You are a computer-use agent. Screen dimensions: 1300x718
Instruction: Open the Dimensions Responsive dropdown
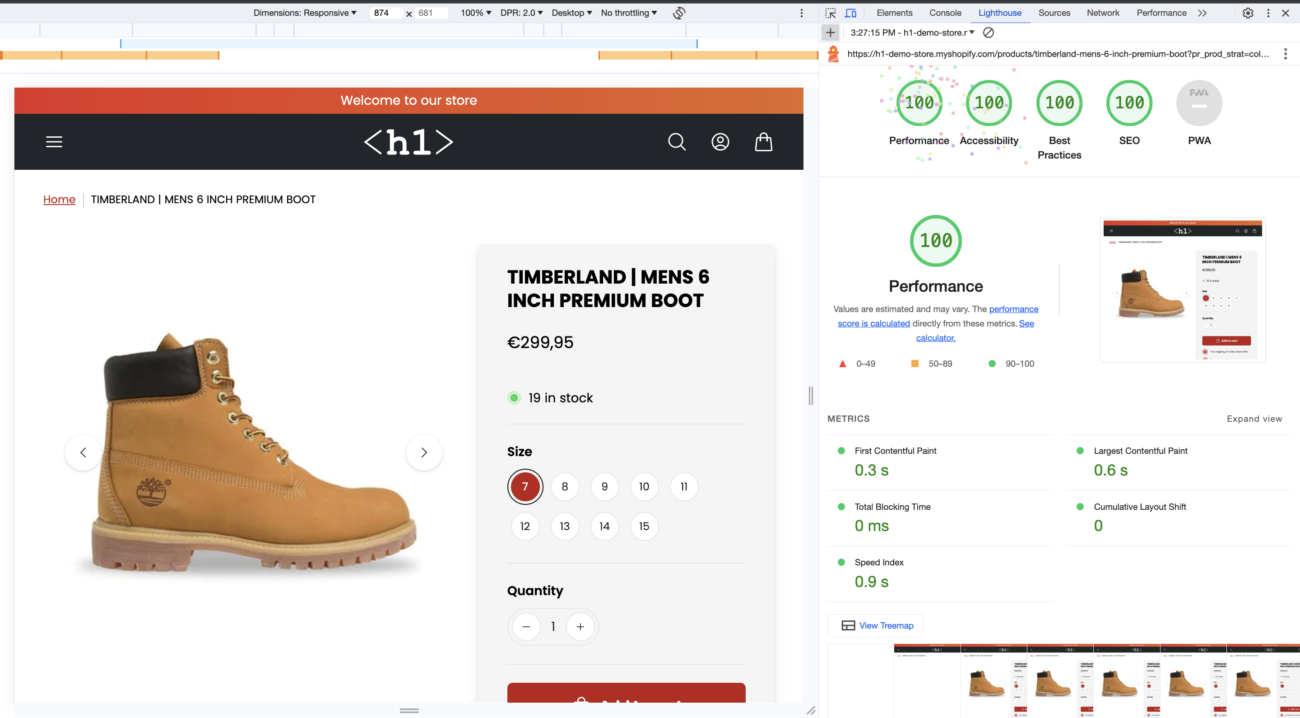[305, 13]
